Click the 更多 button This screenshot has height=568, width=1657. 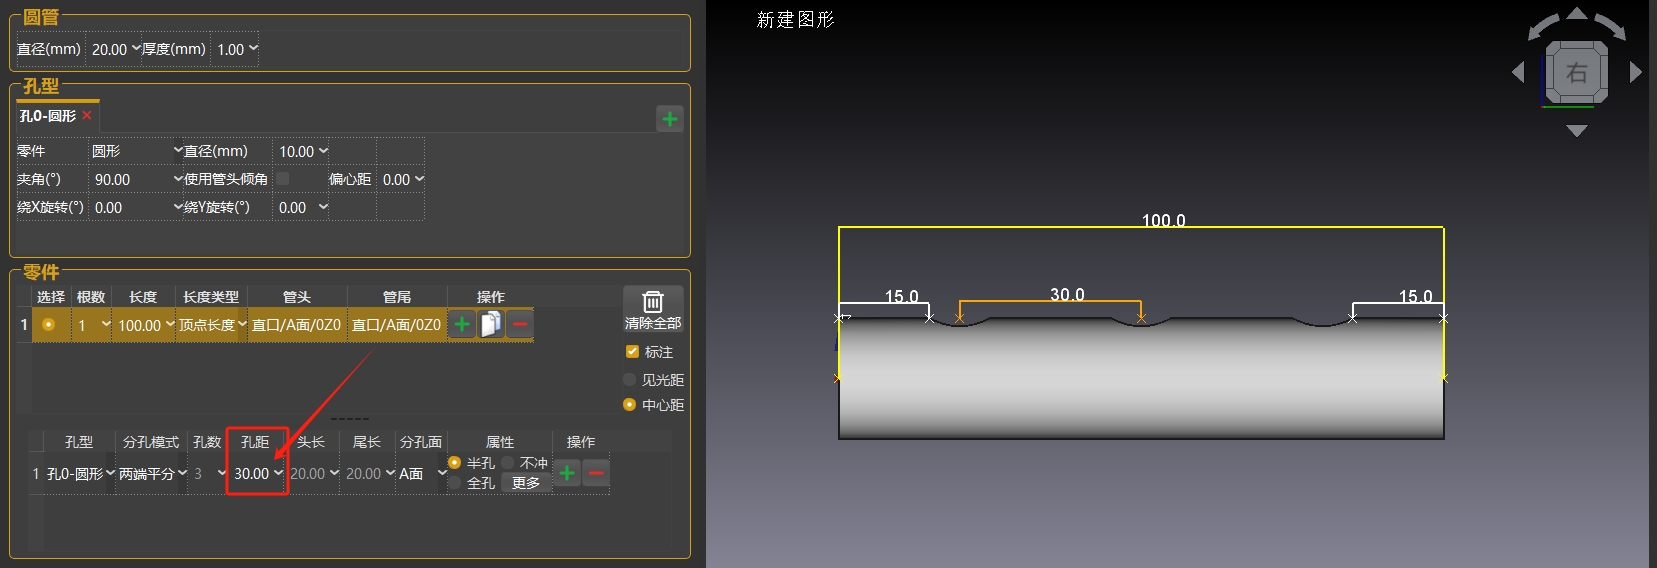tap(526, 483)
